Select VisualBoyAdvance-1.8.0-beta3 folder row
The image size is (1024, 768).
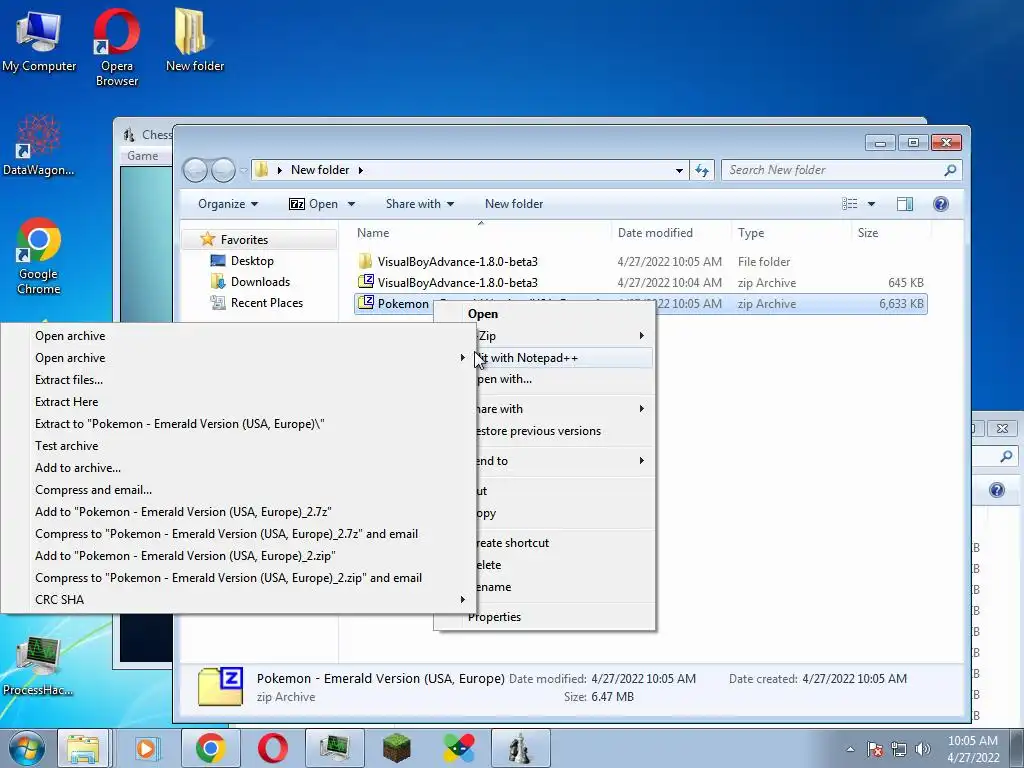[x=640, y=262]
